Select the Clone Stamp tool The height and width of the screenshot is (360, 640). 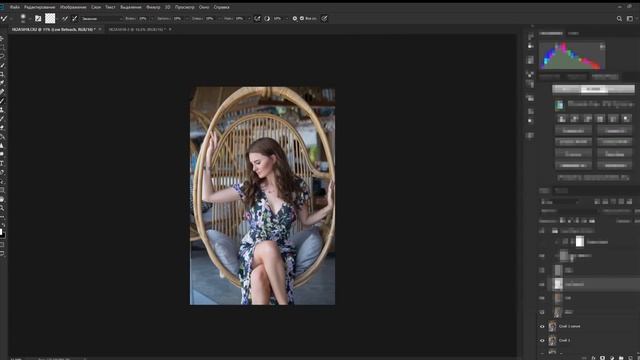[2, 110]
